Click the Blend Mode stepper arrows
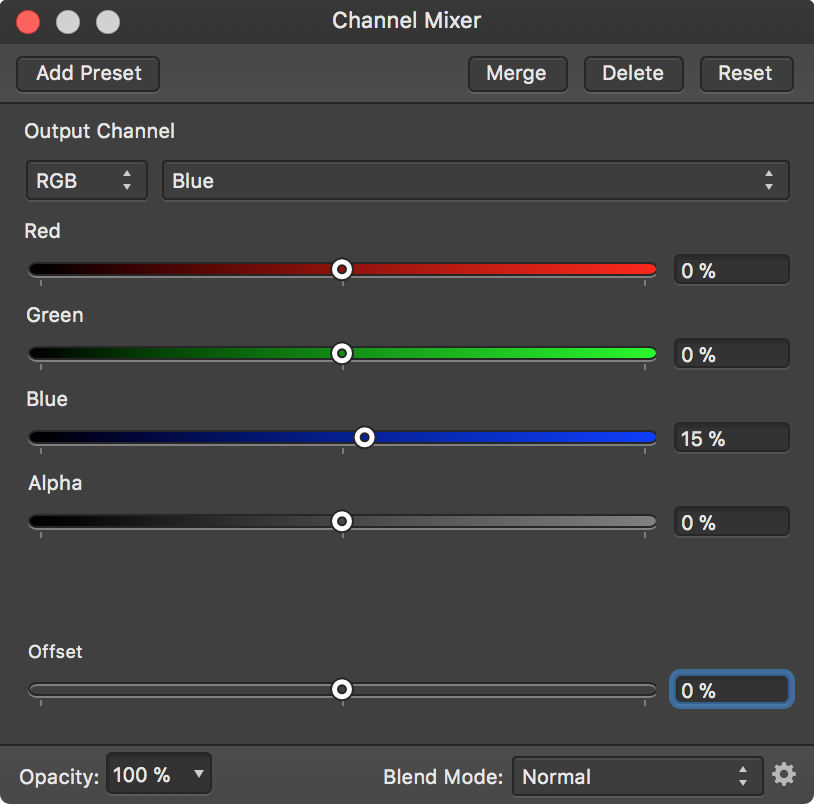 [x=743, y=776]
